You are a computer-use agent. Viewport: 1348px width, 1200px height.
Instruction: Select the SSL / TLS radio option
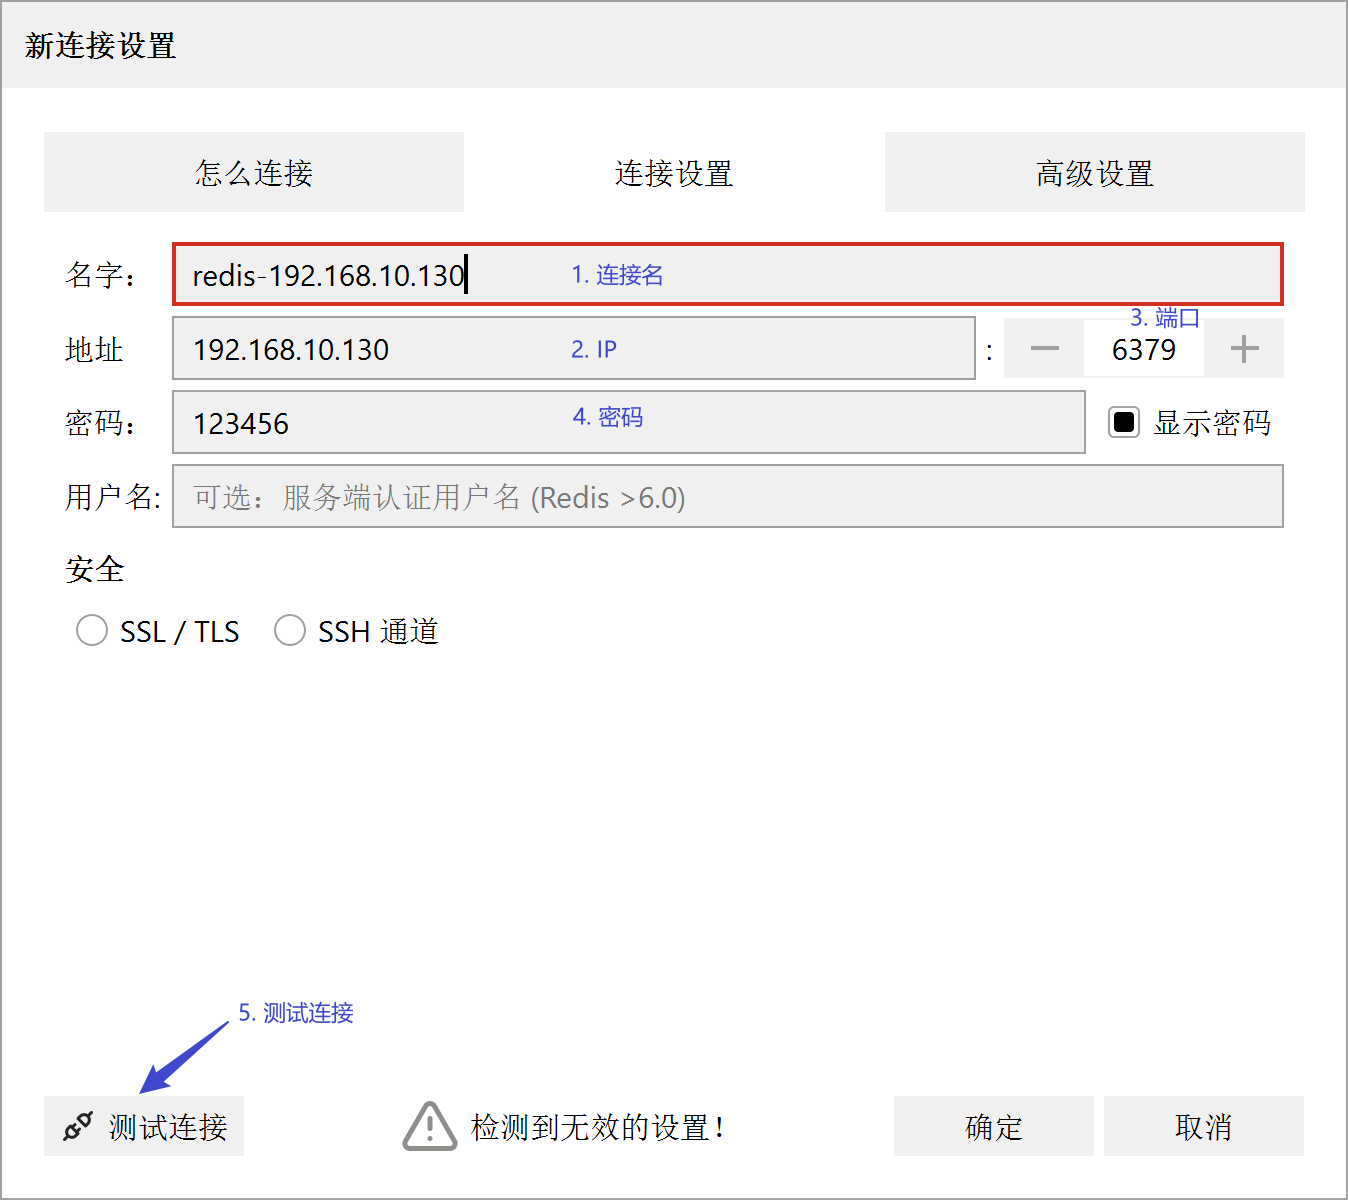[92, 631]
